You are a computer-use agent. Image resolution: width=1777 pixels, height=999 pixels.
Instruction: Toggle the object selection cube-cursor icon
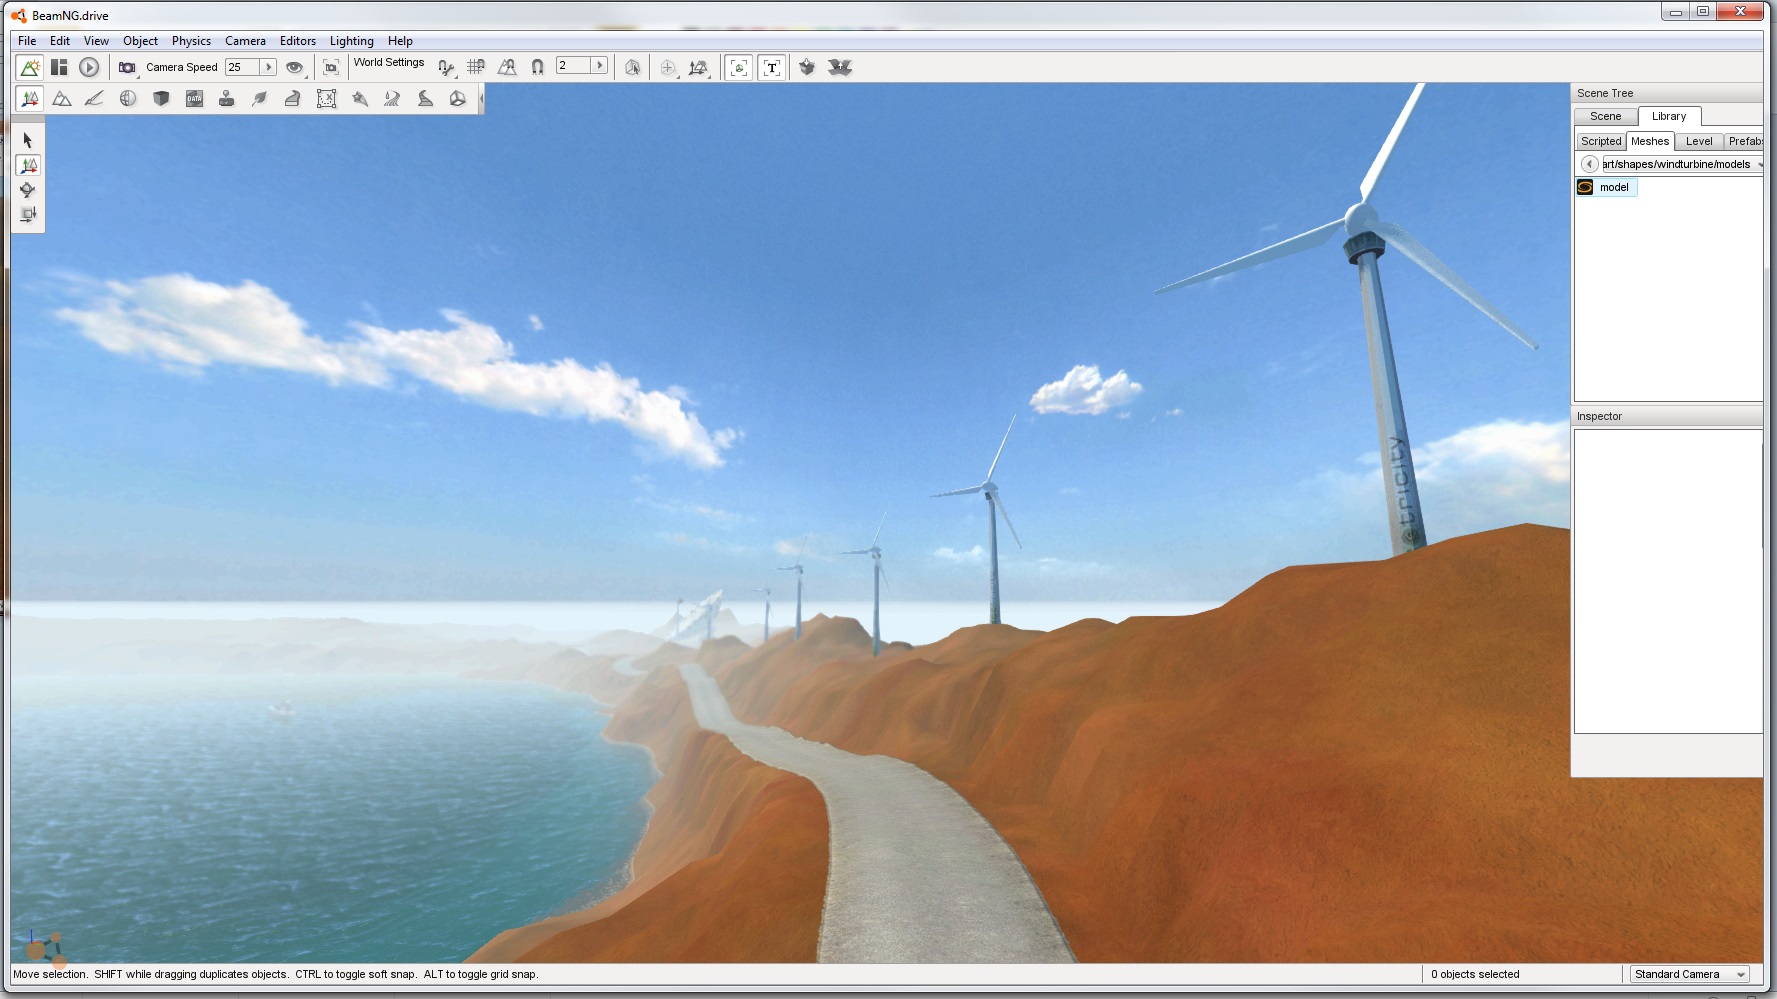632,67
